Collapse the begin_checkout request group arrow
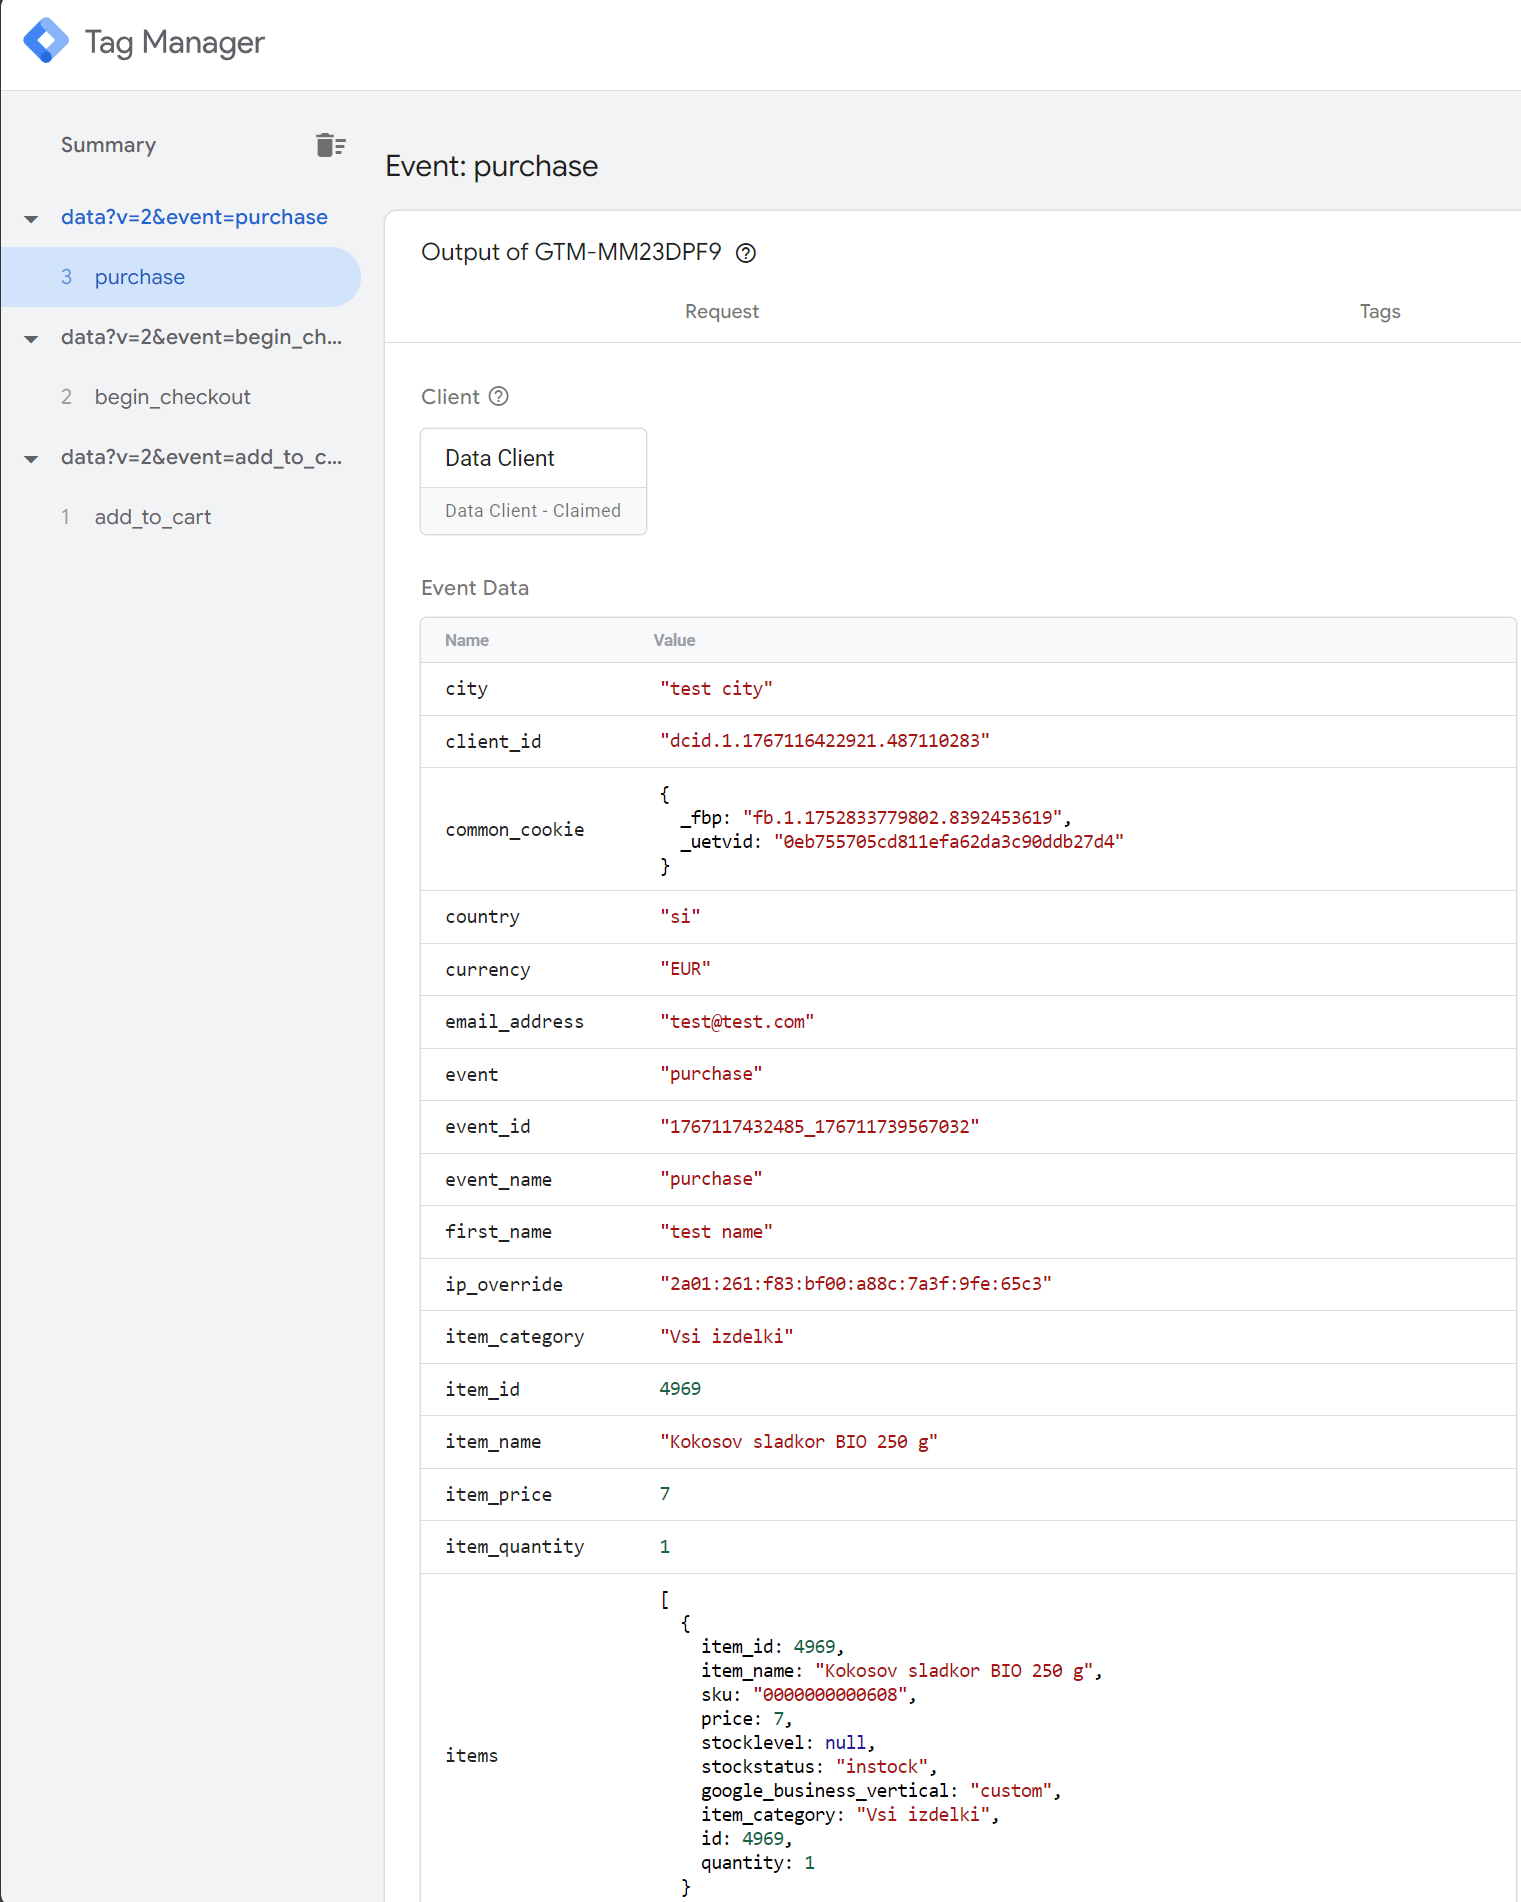This screenshot has width=1521, height=1902. point(31,338)
